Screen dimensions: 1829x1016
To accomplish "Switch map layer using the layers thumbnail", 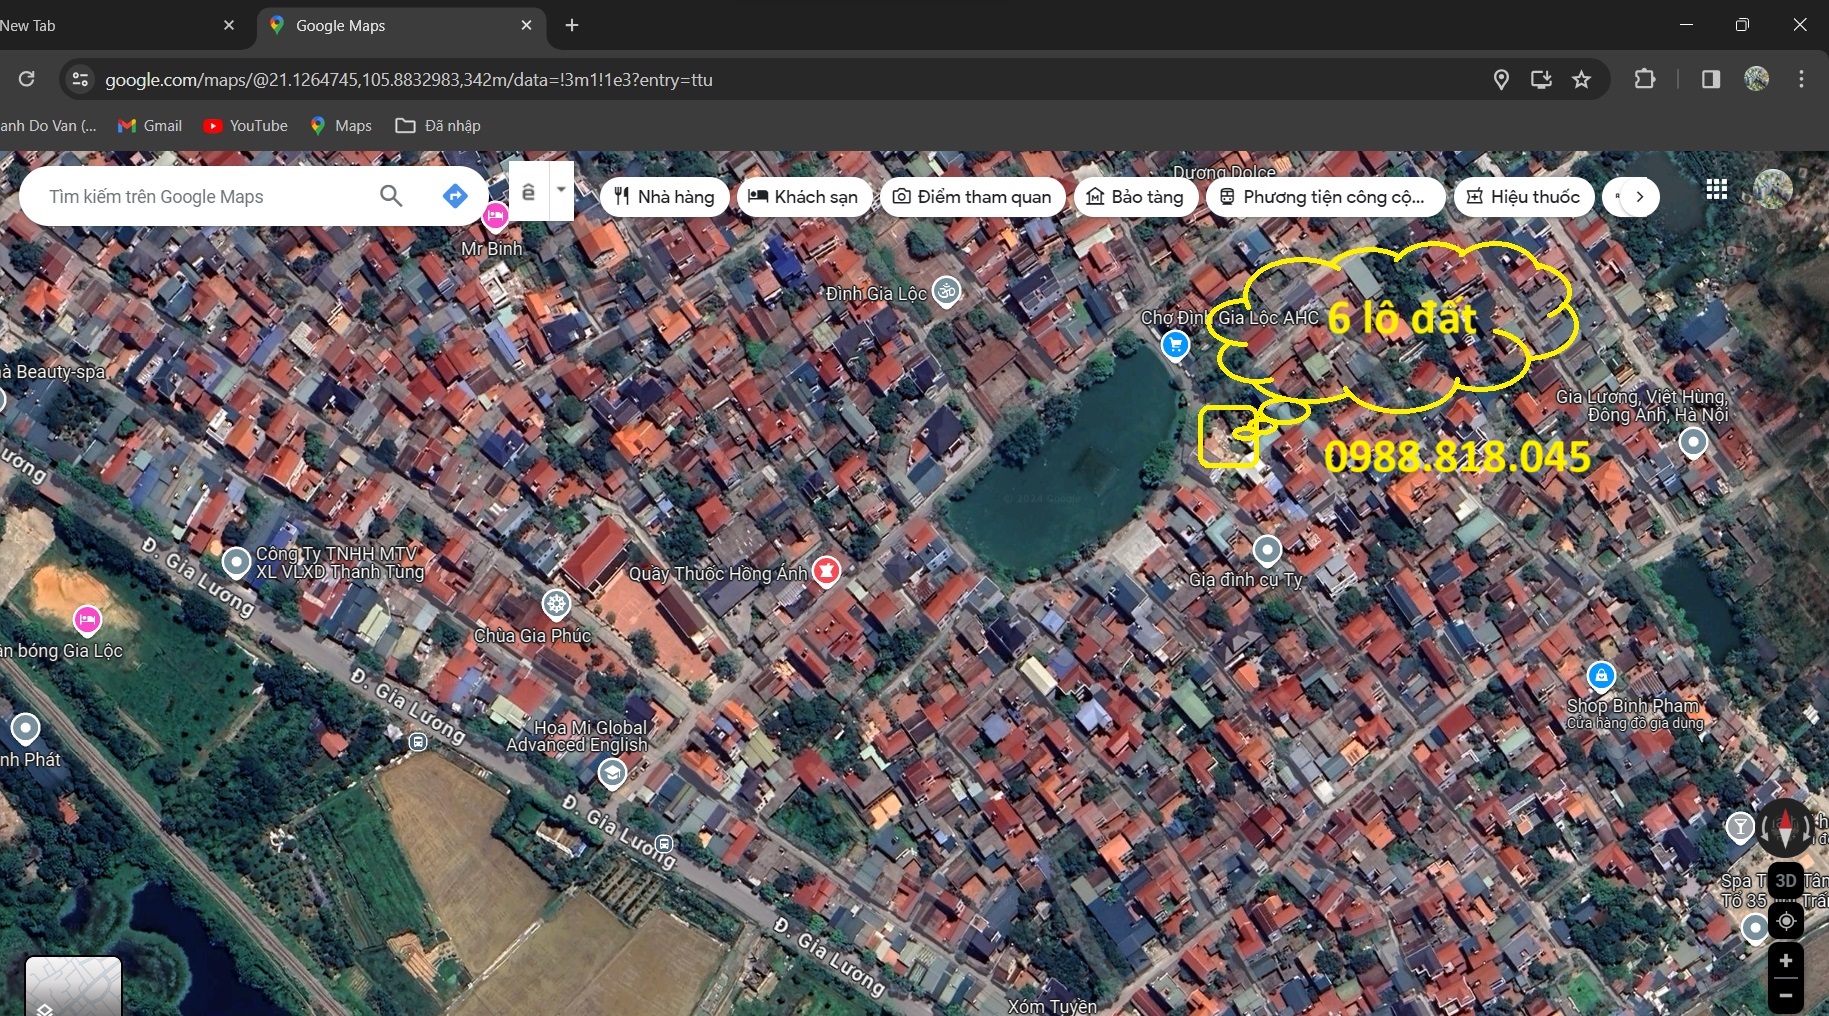I will point(73,986).
